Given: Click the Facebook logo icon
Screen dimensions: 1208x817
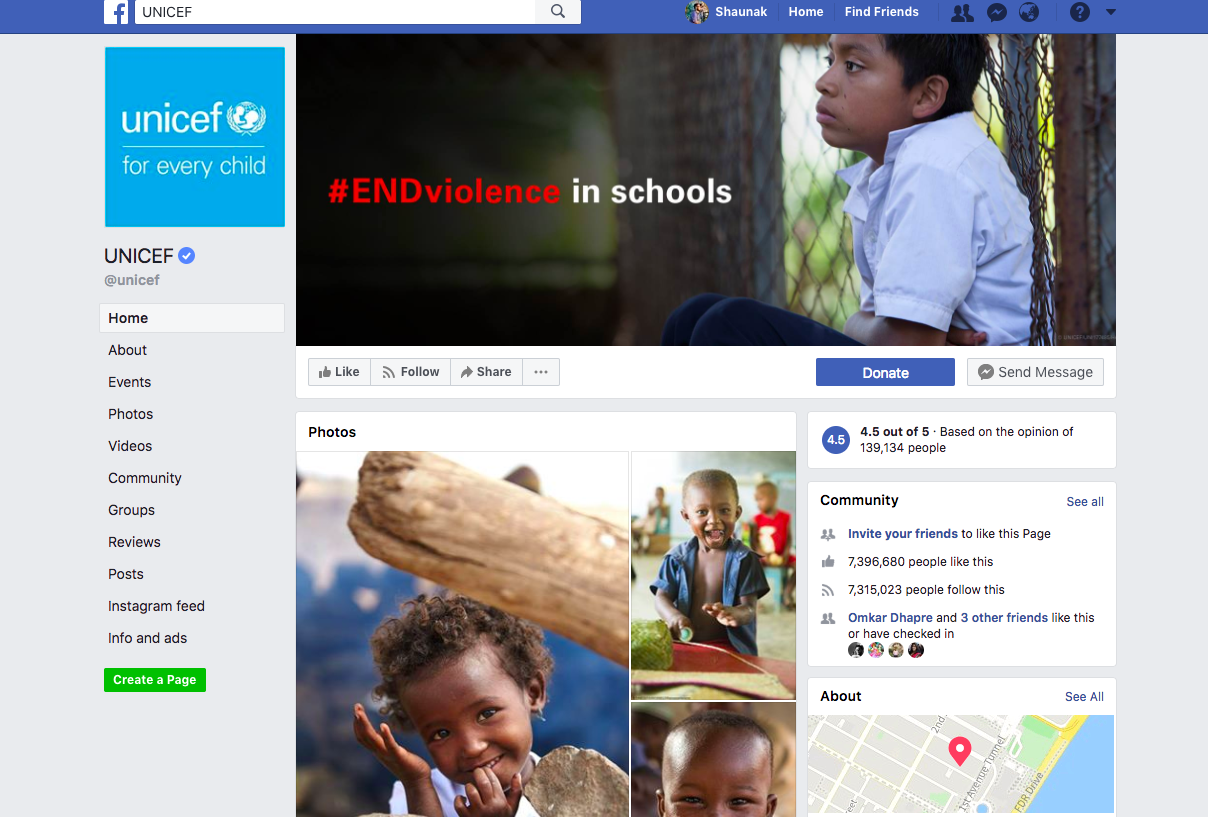Looking at the screenshot, I should (x=117, y=12).
